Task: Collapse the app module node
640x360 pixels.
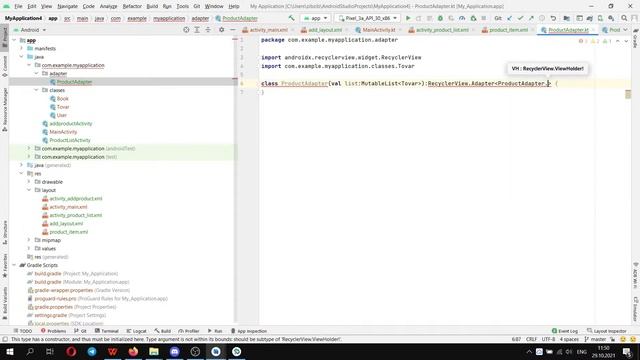Action: pyautogui.click(x=14, y=40)
